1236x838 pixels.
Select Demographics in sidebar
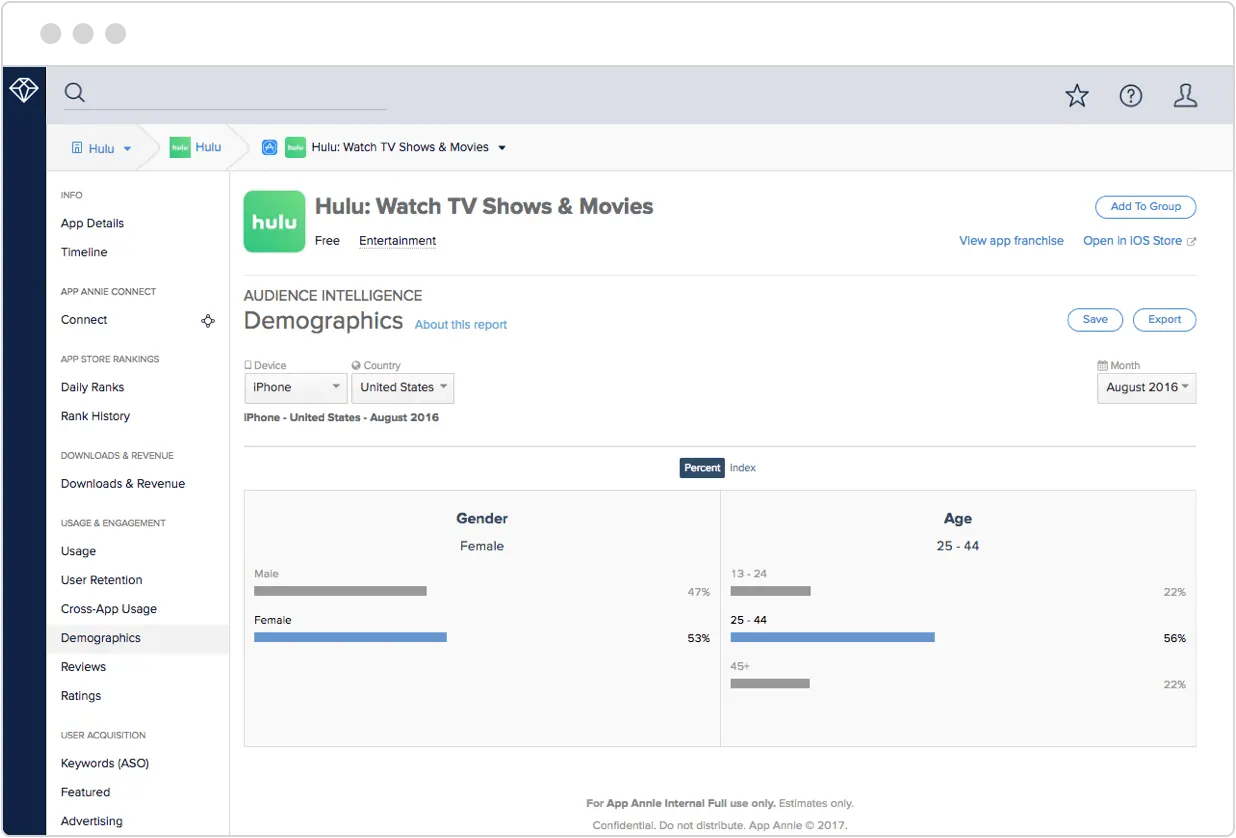138,638
